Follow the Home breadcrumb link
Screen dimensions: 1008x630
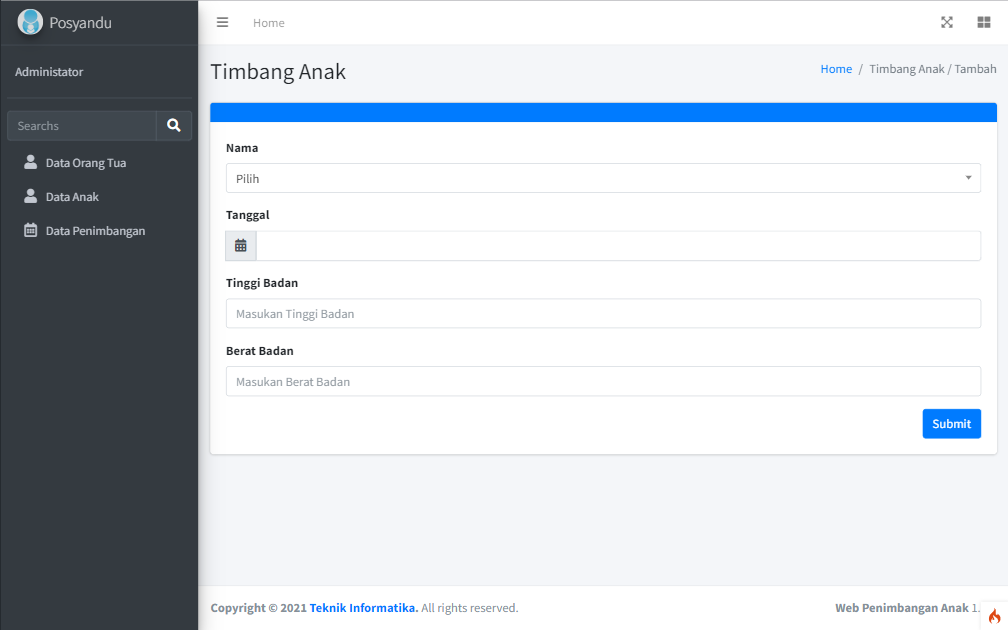(836, 69)
